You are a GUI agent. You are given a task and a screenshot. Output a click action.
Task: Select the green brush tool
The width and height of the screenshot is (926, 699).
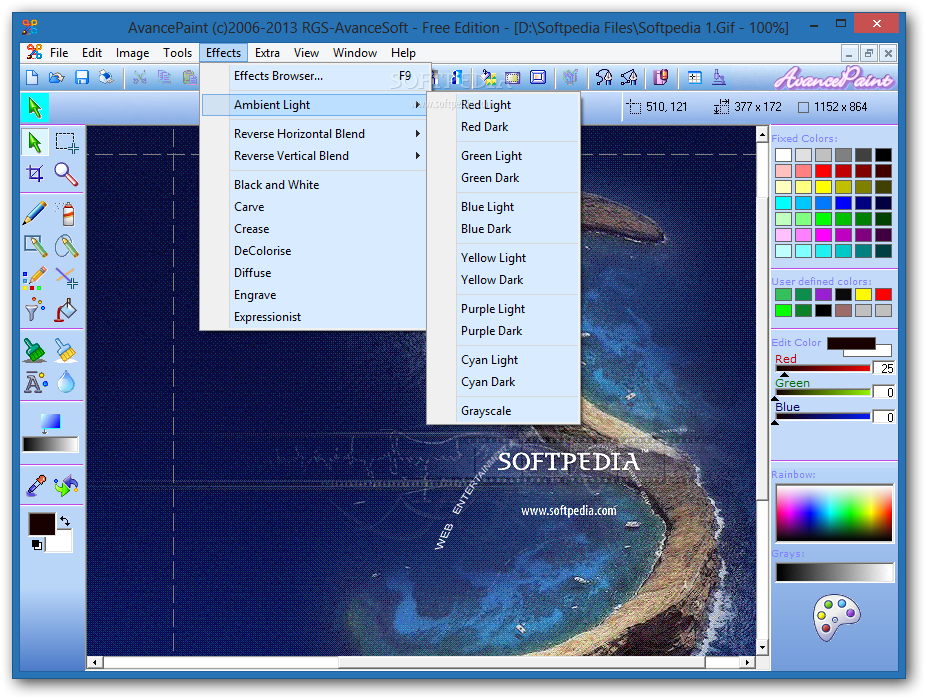pos(35,350)
